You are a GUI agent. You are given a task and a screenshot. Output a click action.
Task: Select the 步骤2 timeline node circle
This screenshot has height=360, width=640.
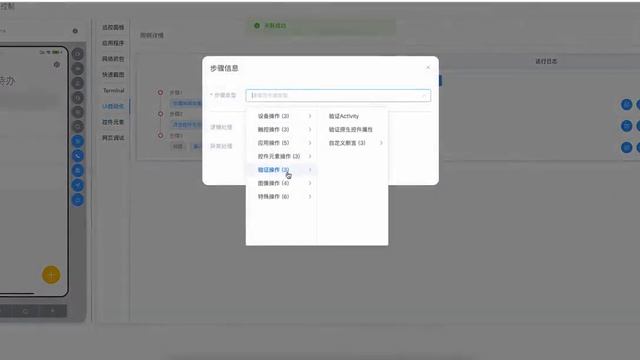pyautogui.click(x=160, y=114)
